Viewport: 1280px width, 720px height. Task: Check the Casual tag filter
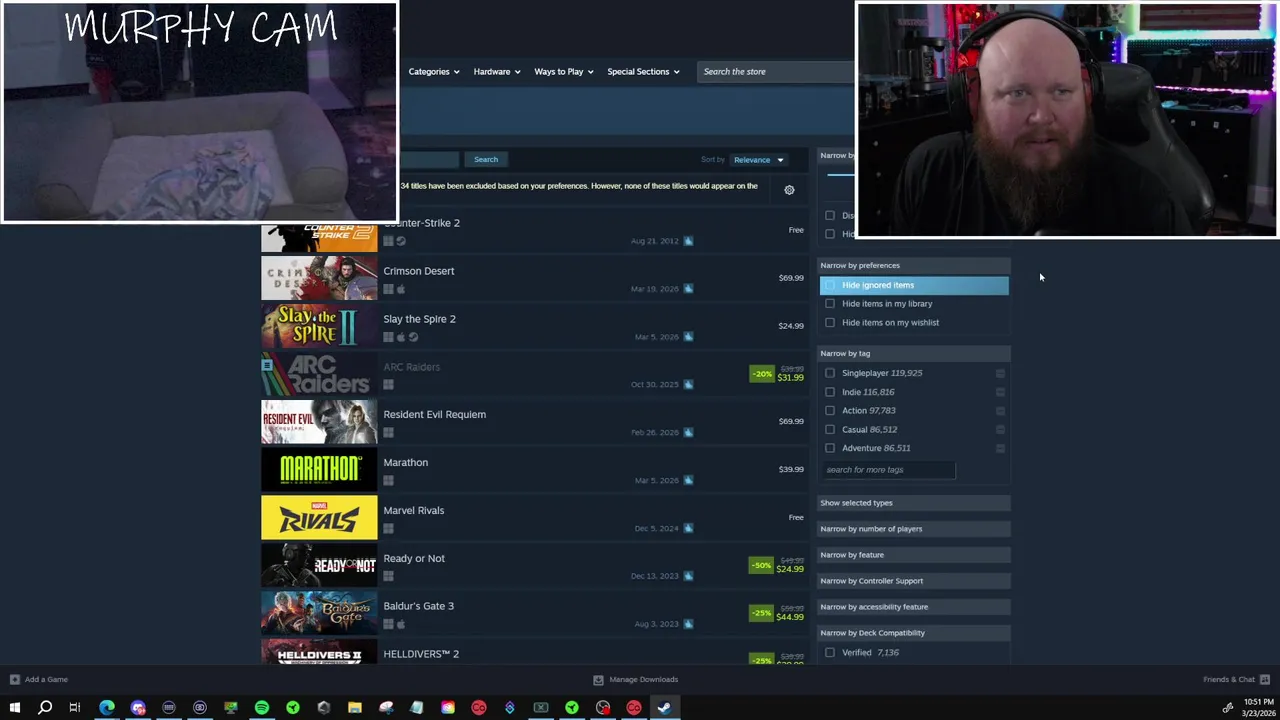830,429
